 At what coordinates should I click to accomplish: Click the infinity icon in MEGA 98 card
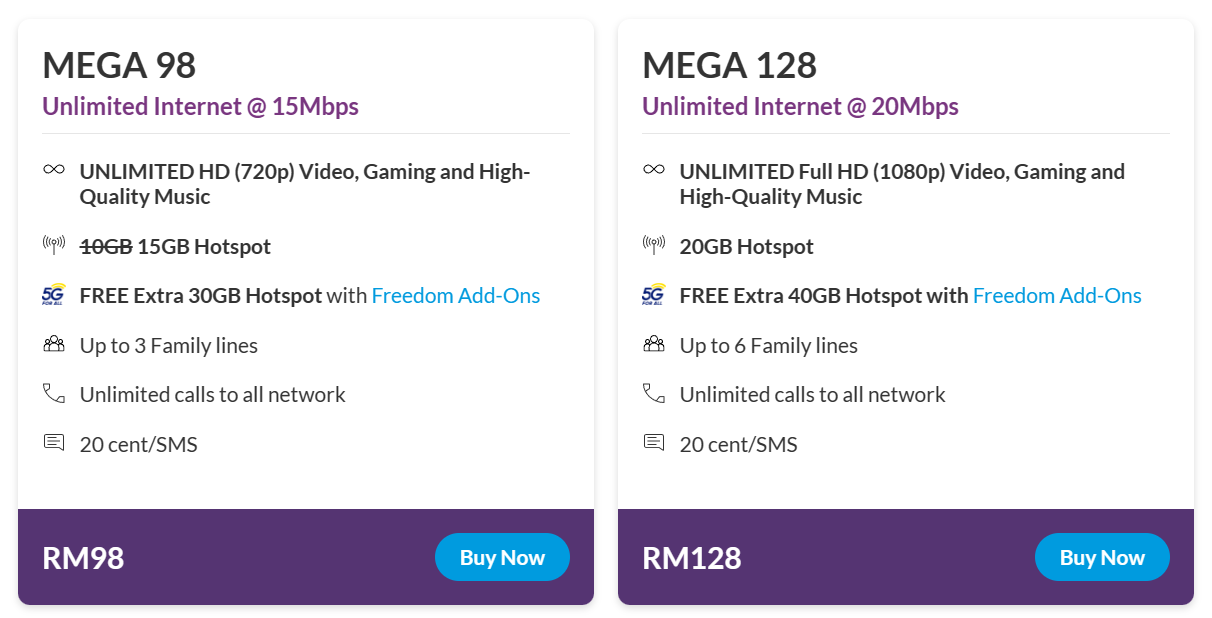pos(54,170)
